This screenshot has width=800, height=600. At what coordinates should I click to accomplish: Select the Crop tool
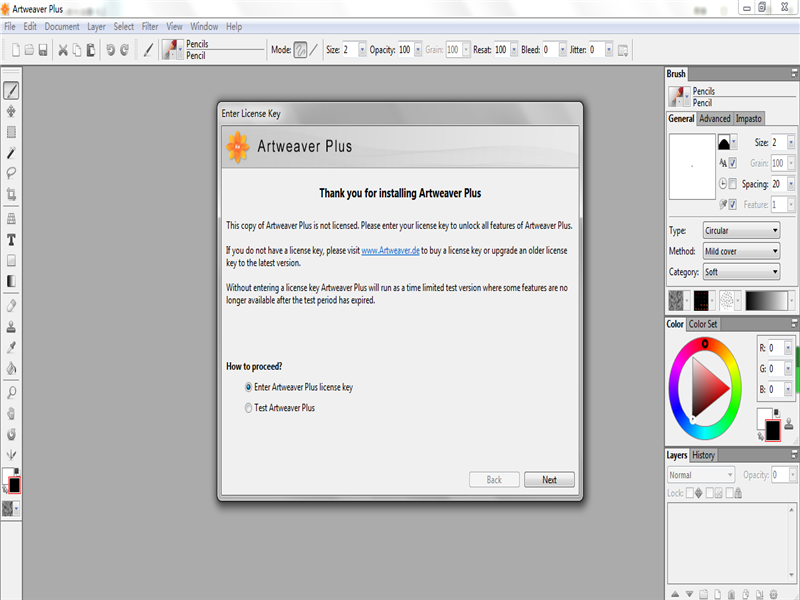point(11,194)
